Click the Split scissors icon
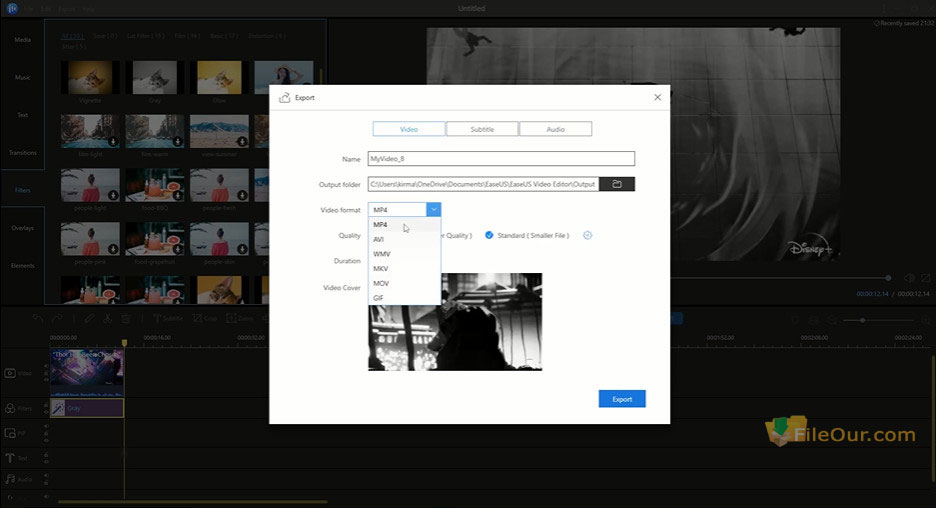The height and width of the screenshot is (508, 936). 107,319
